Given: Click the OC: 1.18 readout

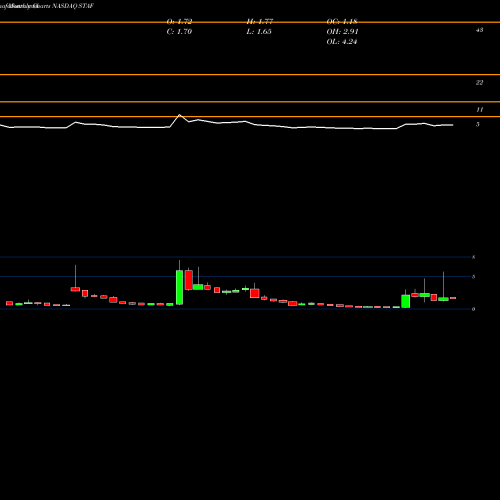Looking at the screenshot, I should coord(342,22).
